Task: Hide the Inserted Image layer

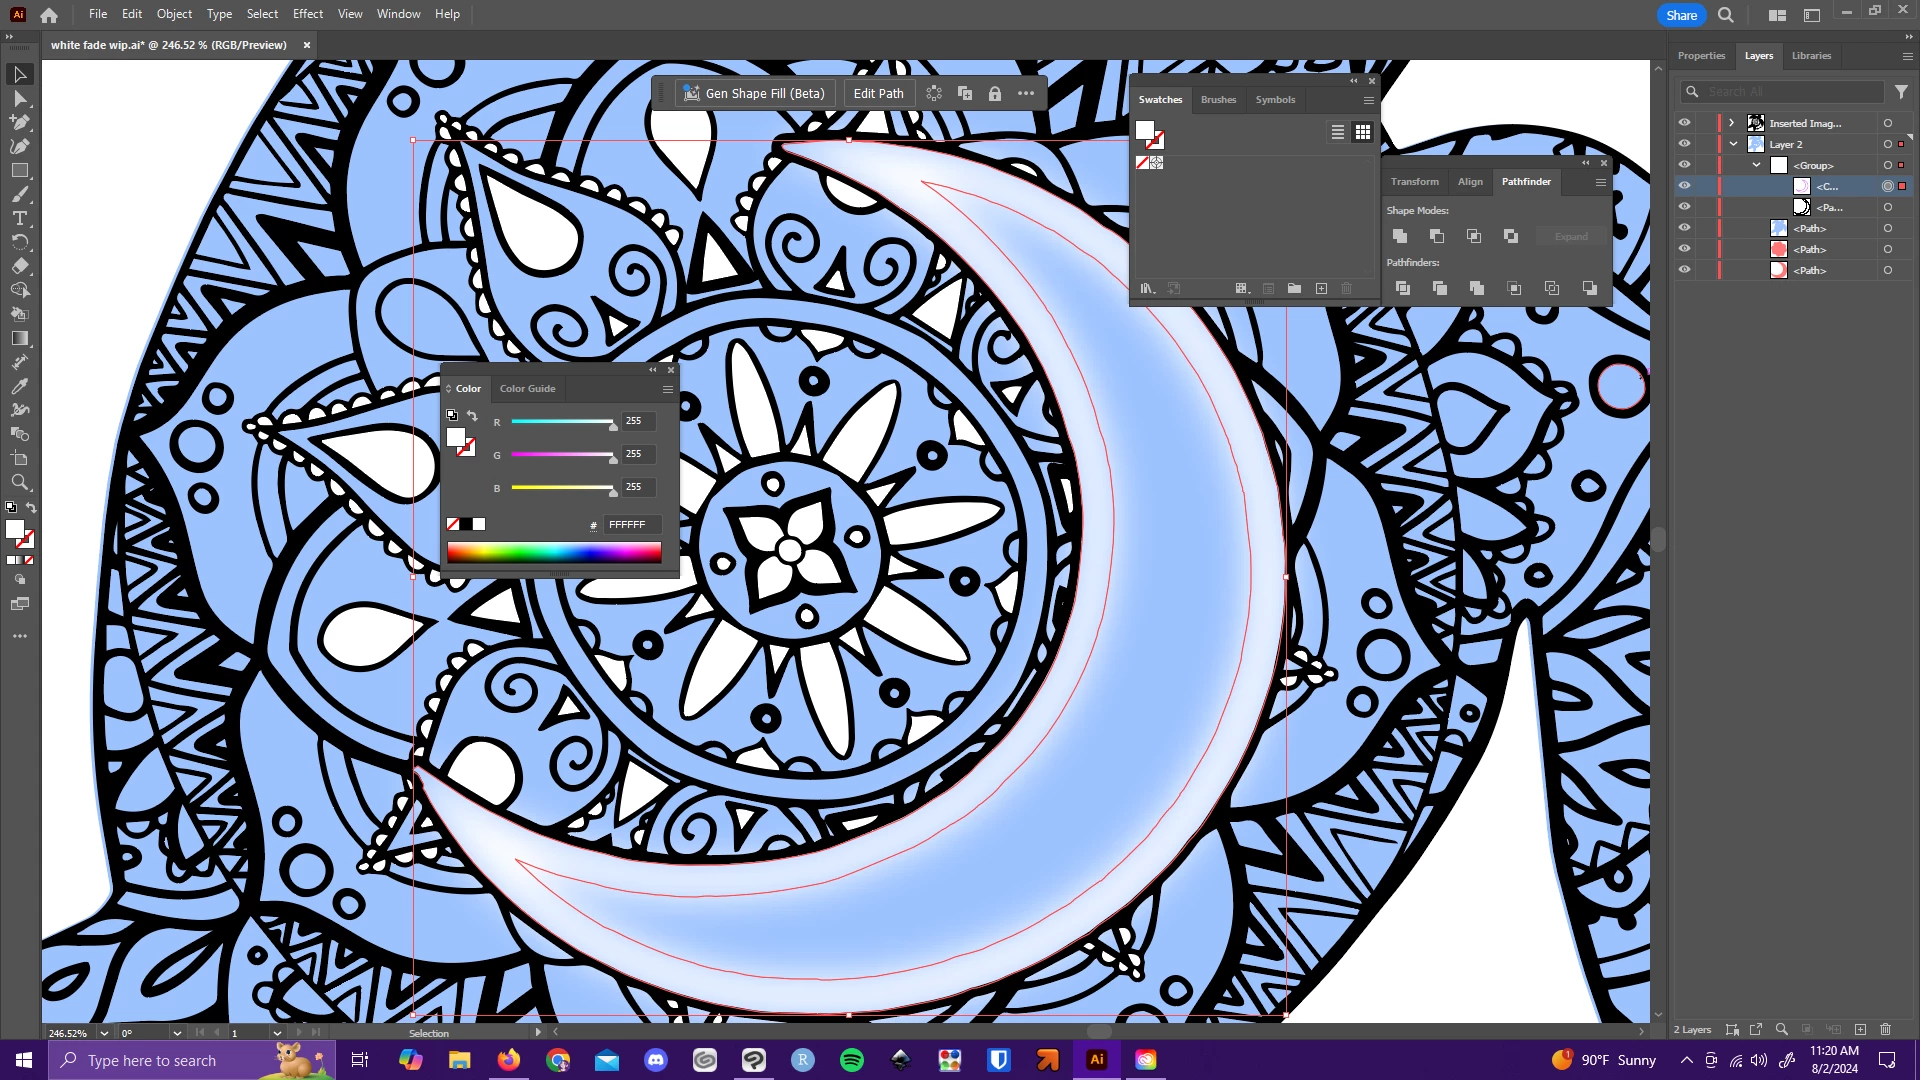Action: click(x=1684, y=123)
